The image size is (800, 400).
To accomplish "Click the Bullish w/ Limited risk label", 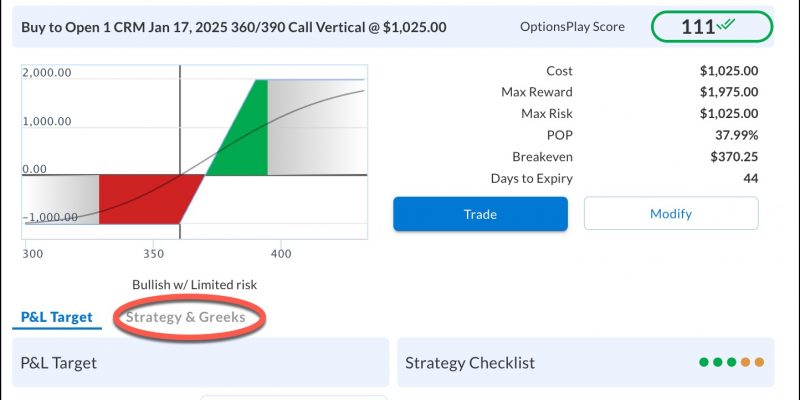I will click(x=194, y=285).
